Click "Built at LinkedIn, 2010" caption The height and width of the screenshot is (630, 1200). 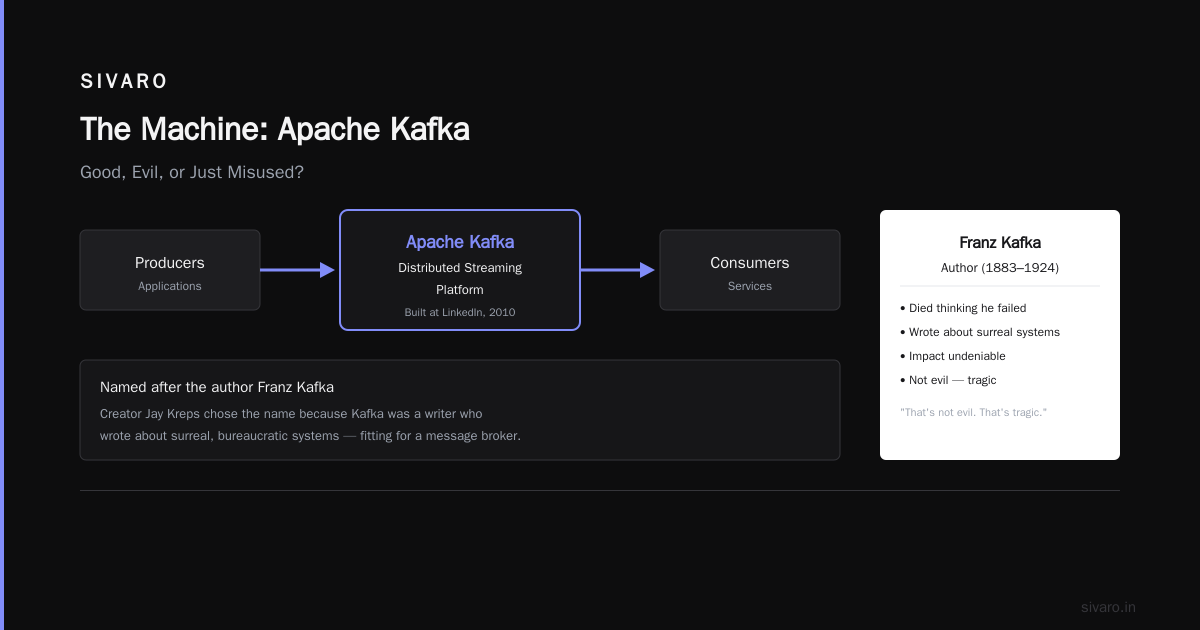460,312
